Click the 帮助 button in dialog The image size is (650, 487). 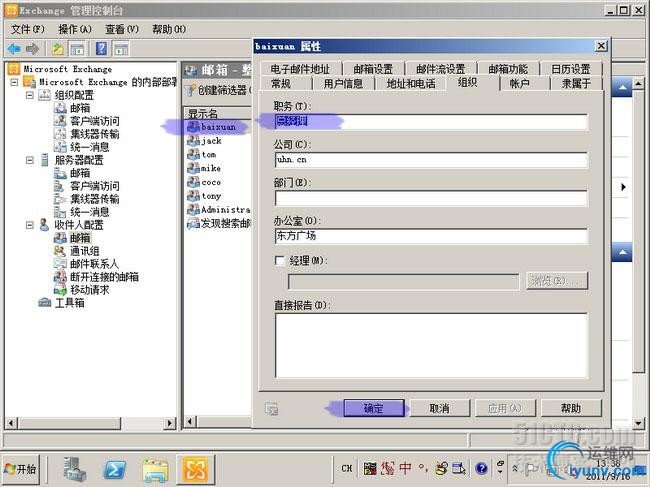pyautogui.click(x=571, y=408)
